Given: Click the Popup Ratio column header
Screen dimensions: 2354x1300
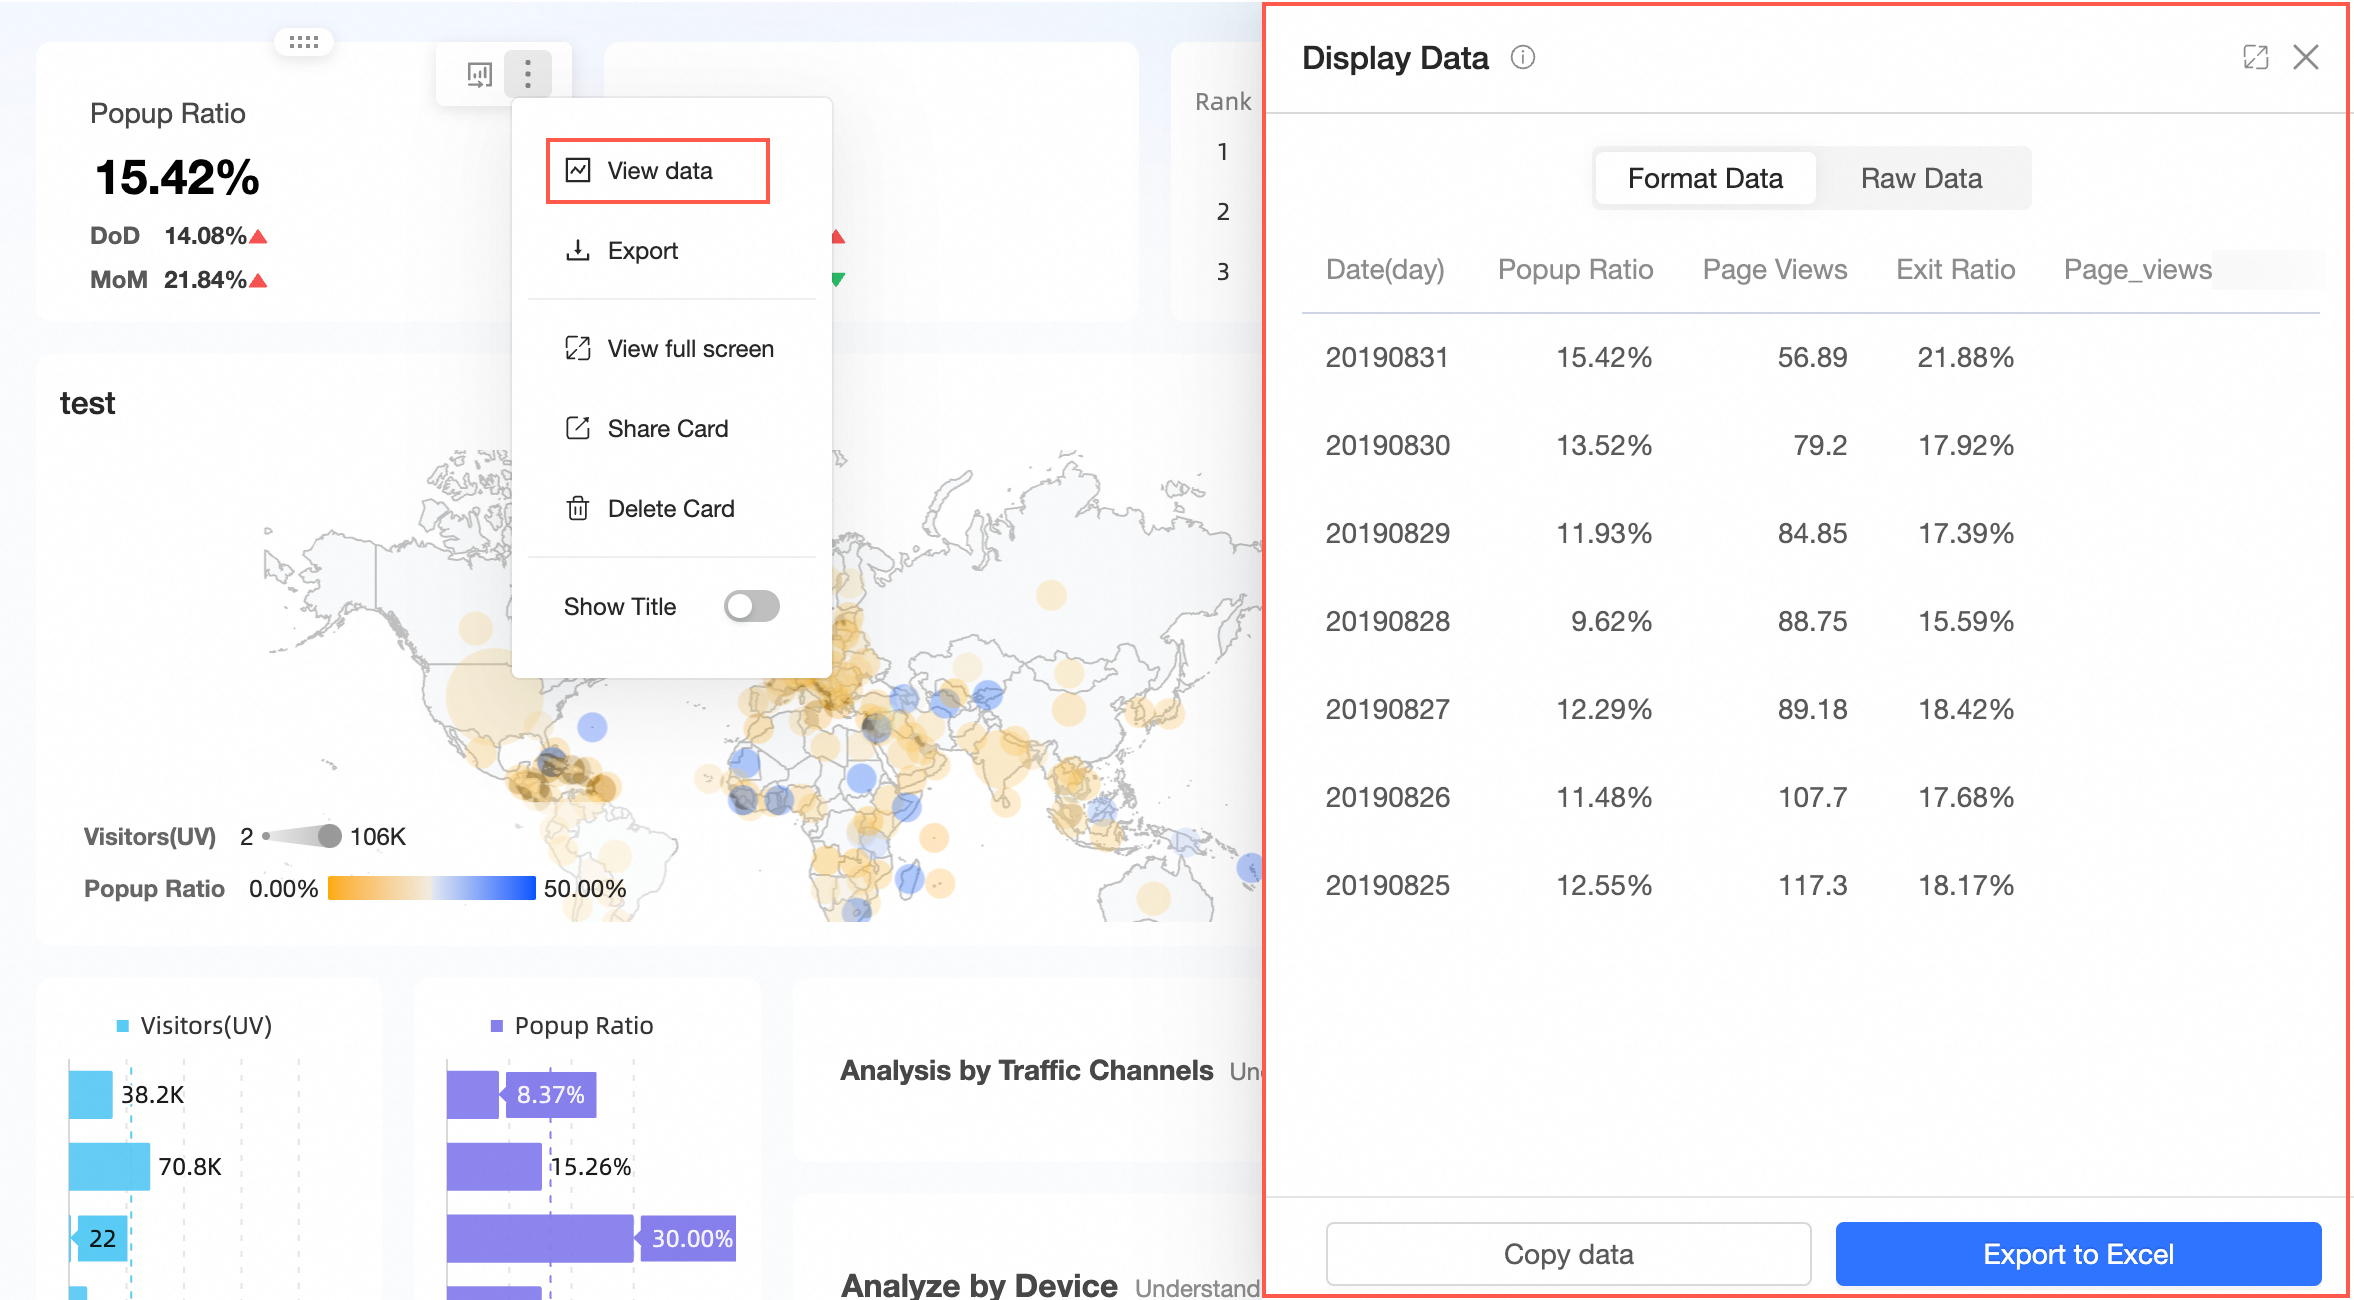Looking at the screenshot, I should (1575, 270).
